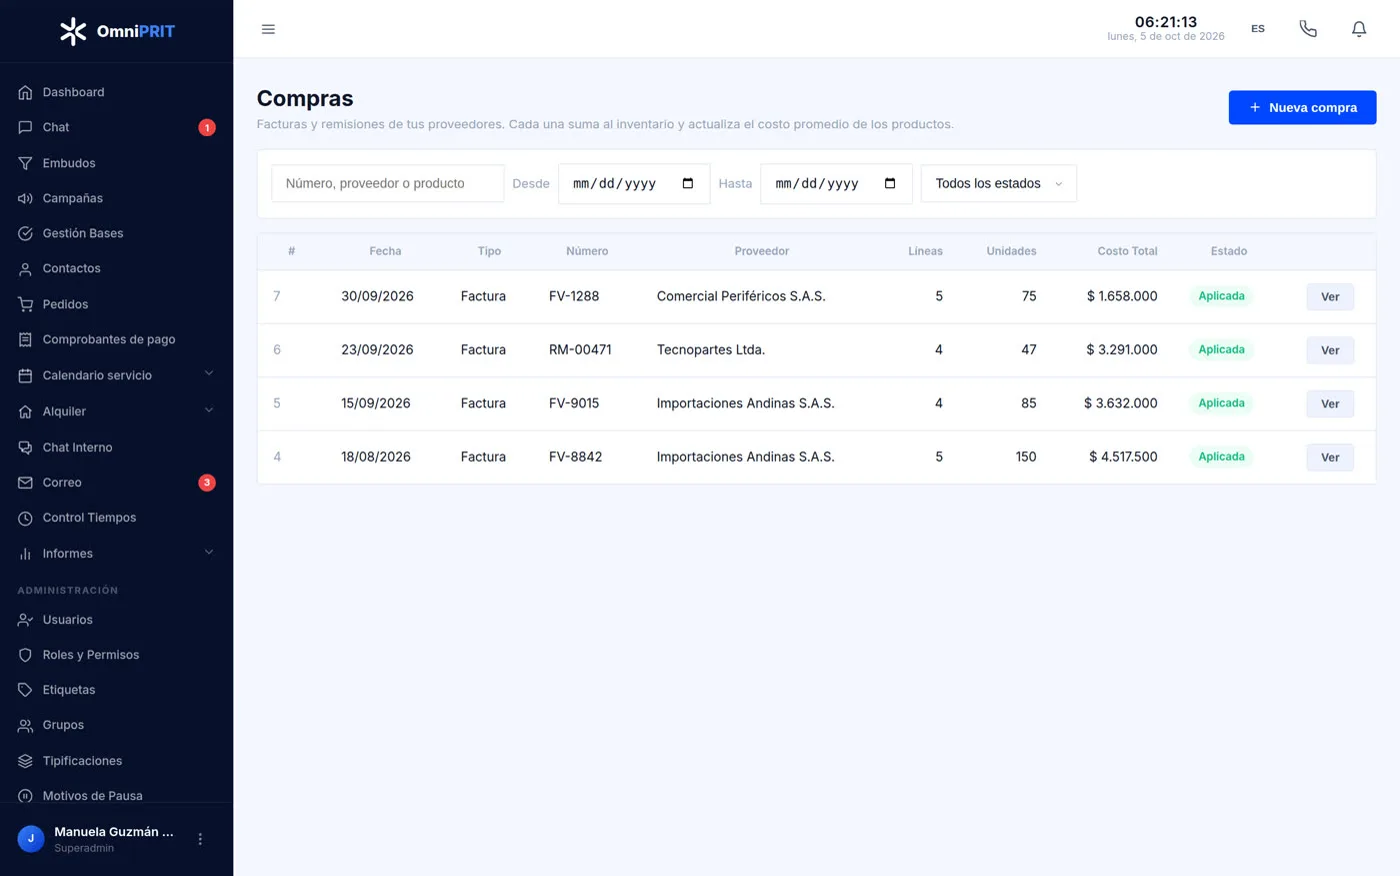Viewport: 1400px width, 876px height.
Task: Click the OmniPRIT logo icon
Action: pos(73,31)
